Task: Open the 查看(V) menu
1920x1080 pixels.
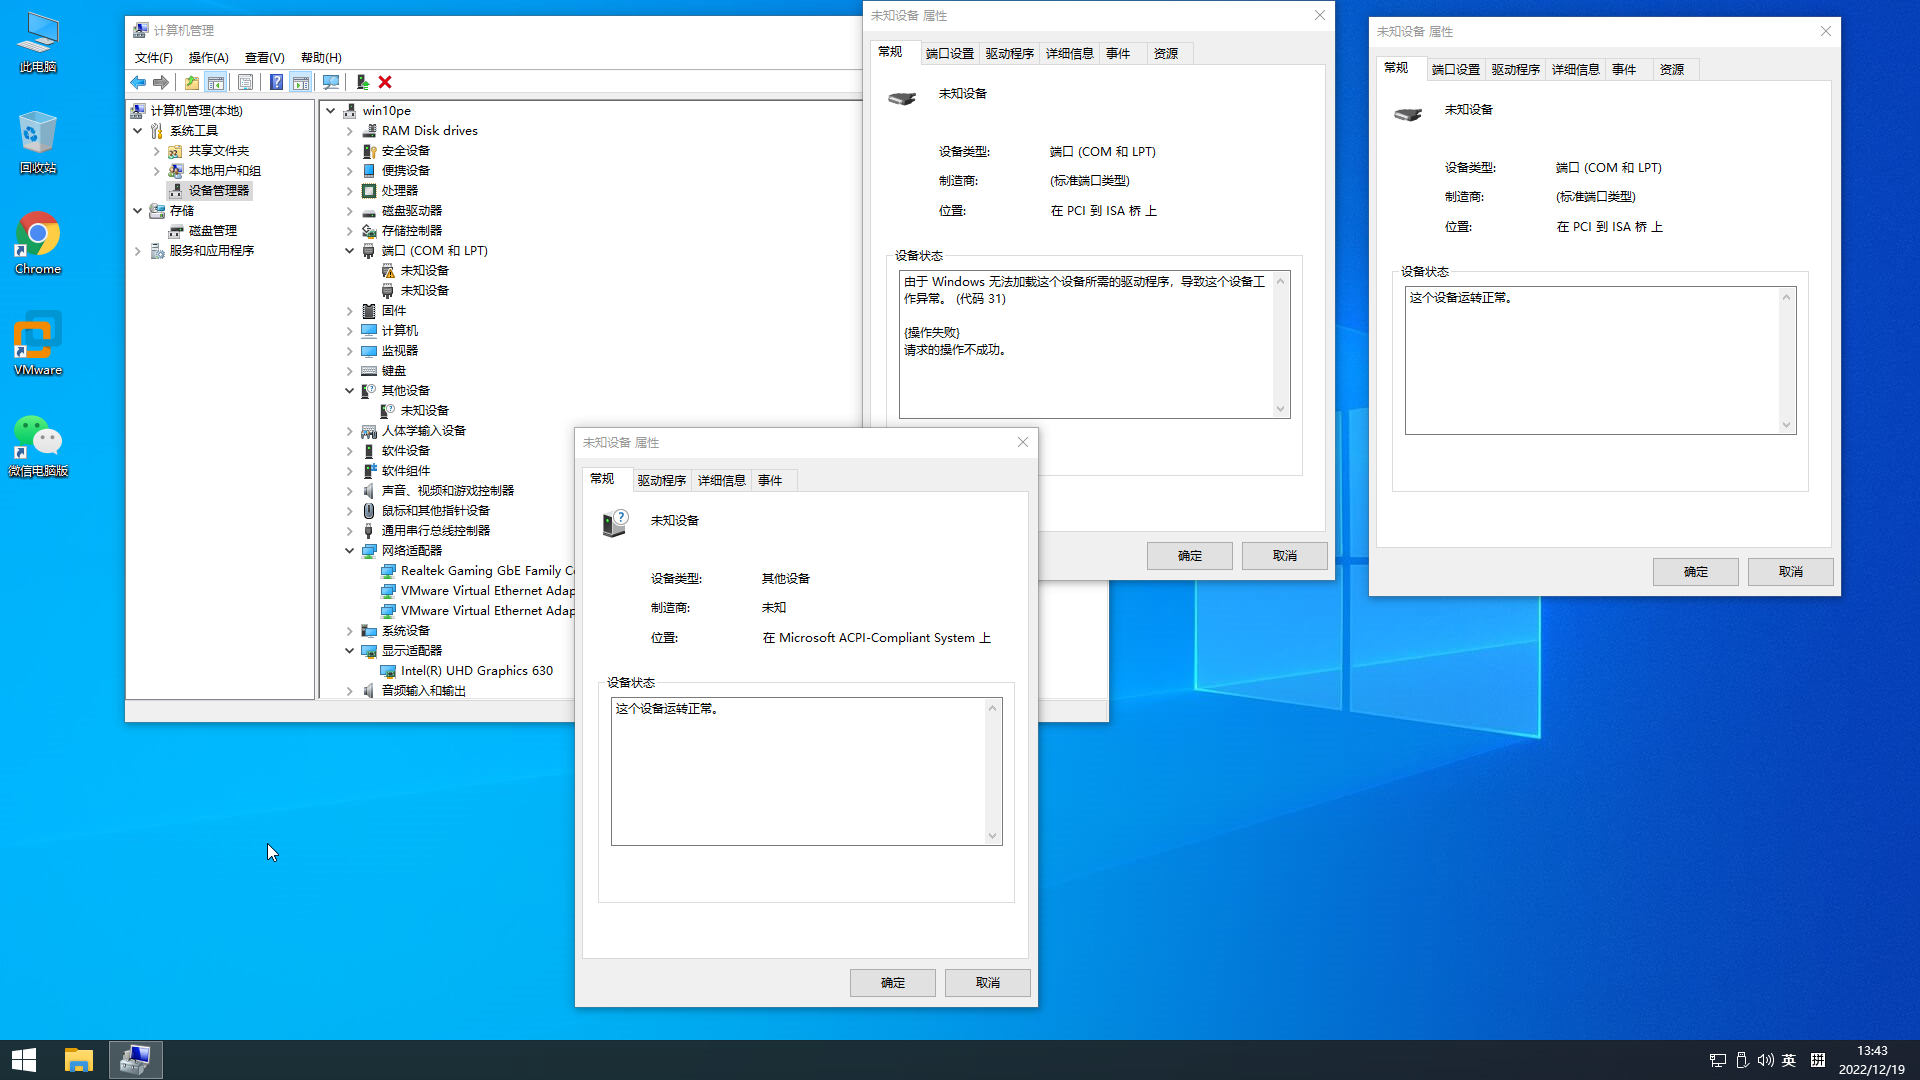Action: pos(264,58)
